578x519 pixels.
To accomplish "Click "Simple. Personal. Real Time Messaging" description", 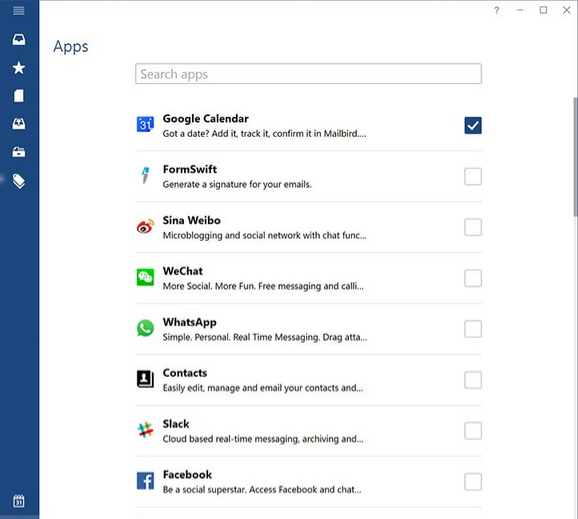I will pyautogui.click(x=265, y=337).
